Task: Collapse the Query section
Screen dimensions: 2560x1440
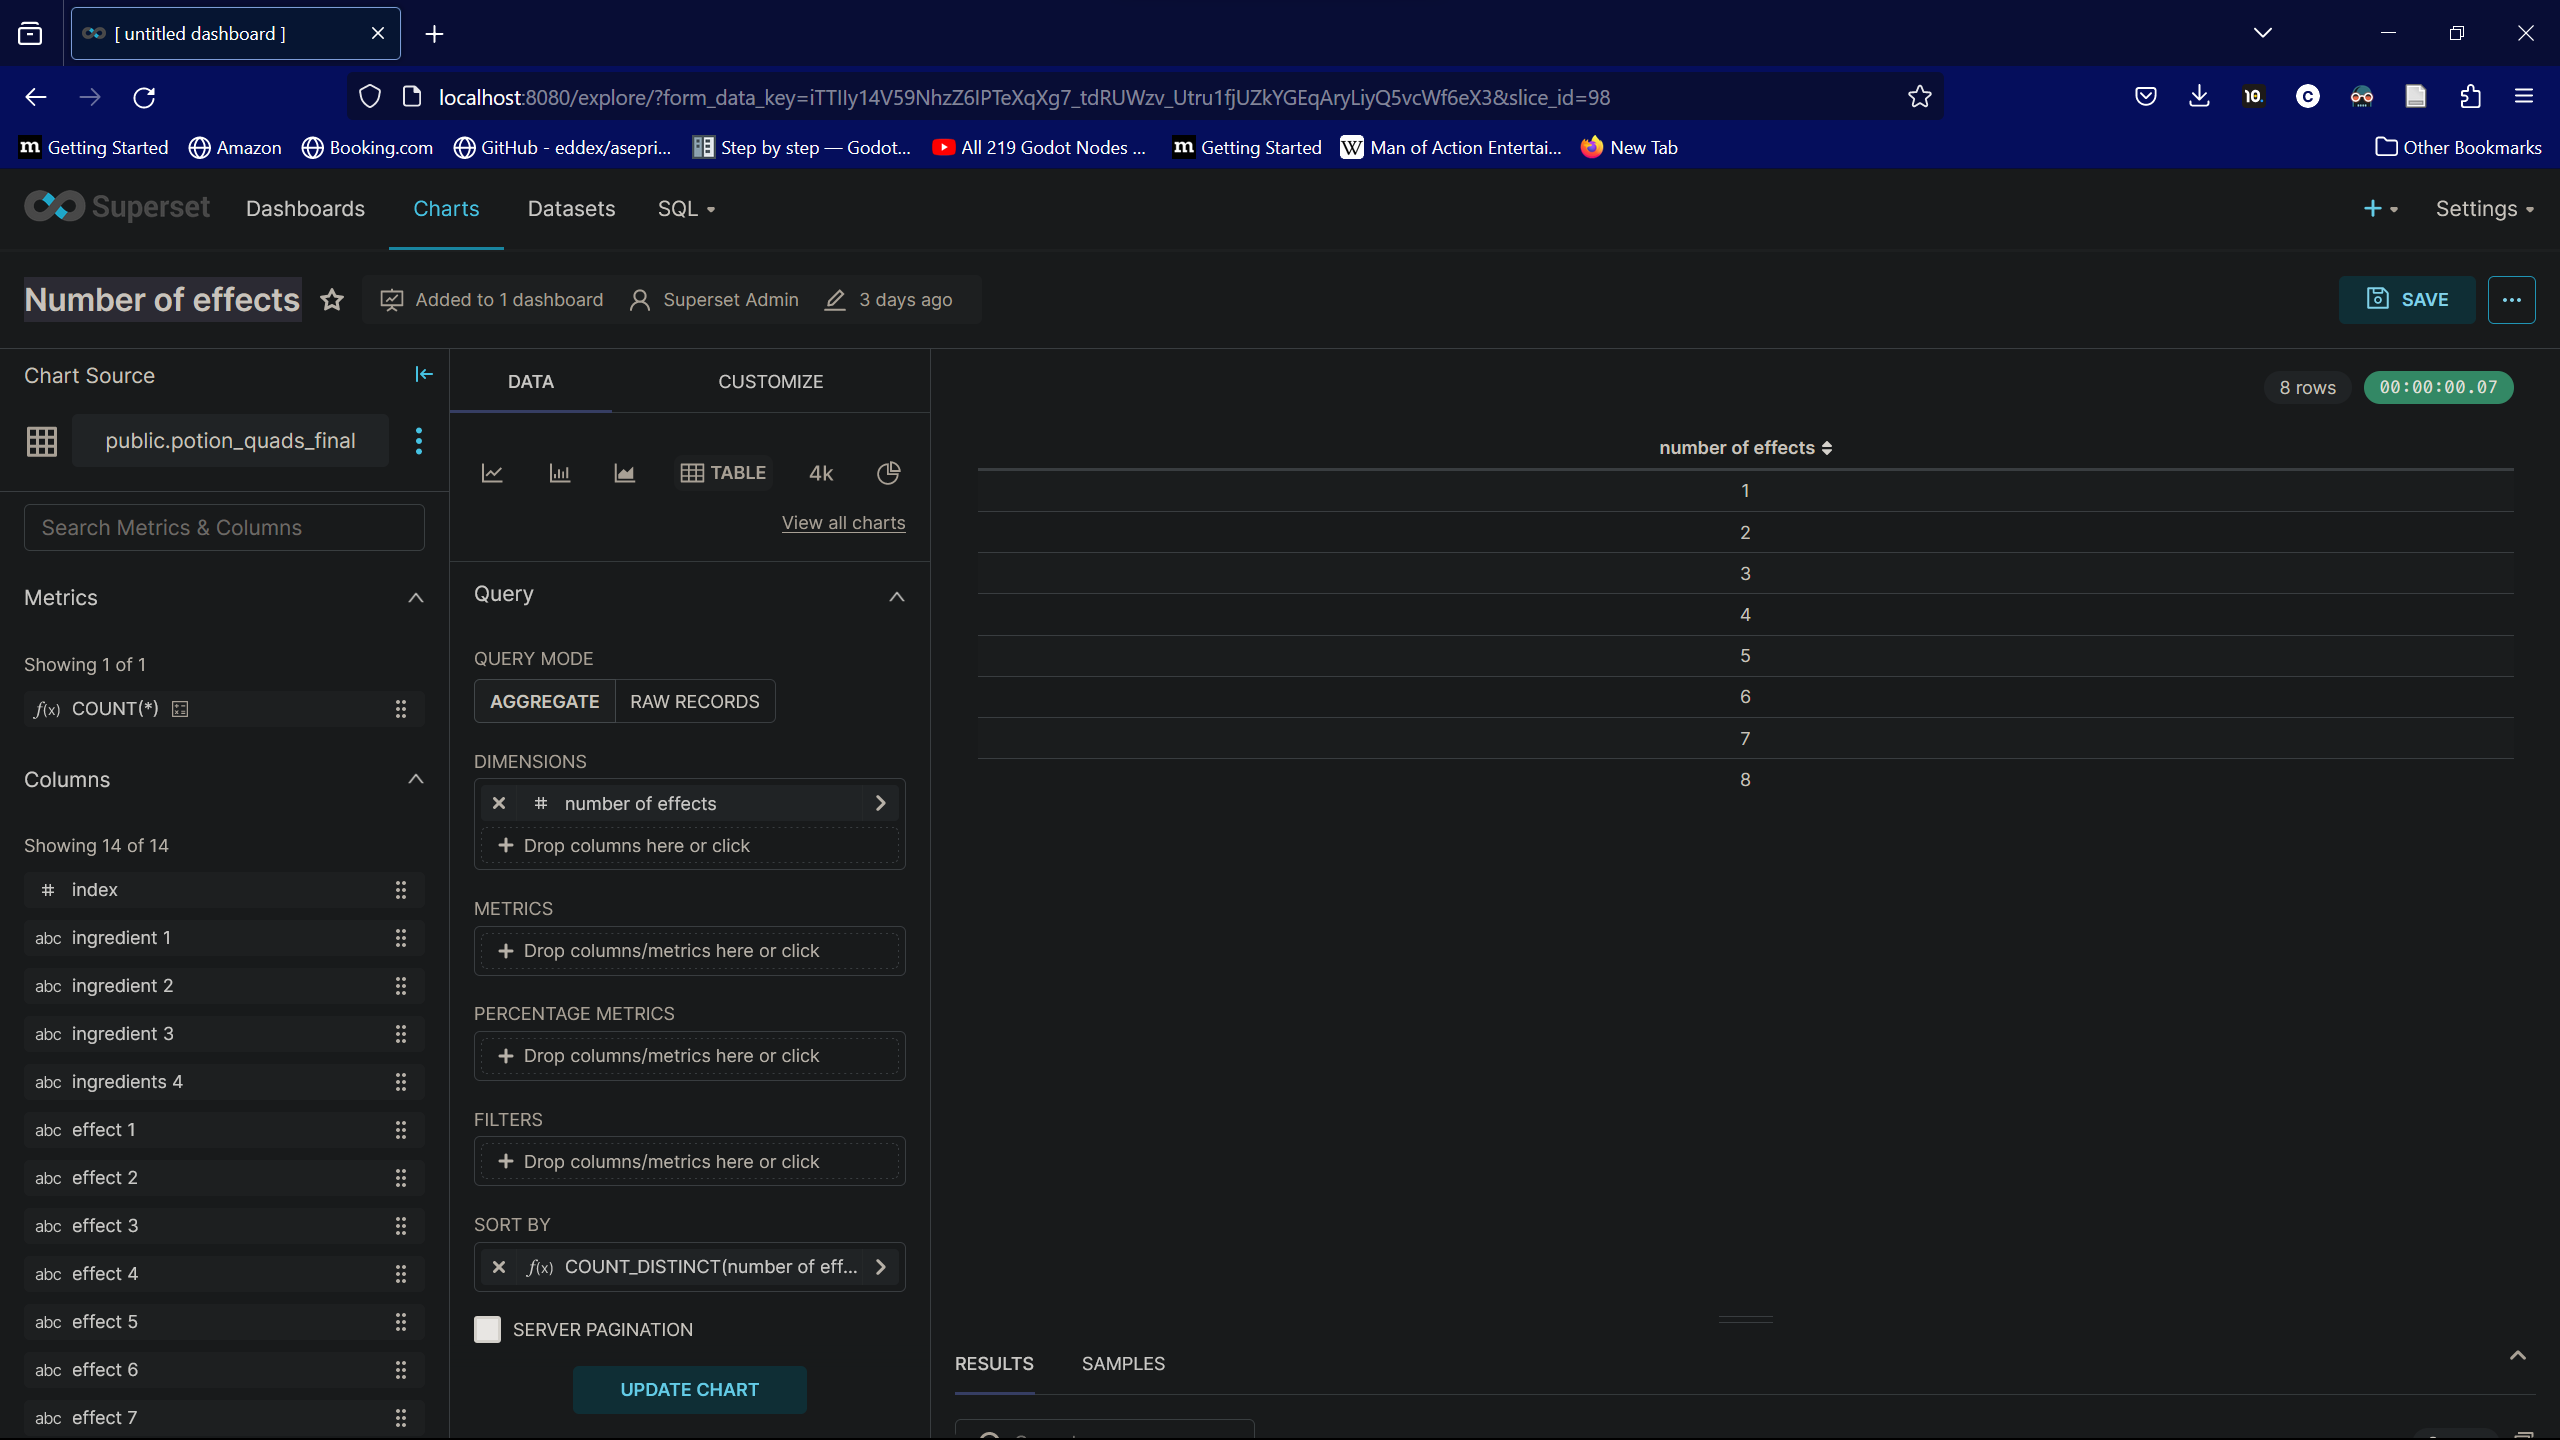Action: point(896,597)
